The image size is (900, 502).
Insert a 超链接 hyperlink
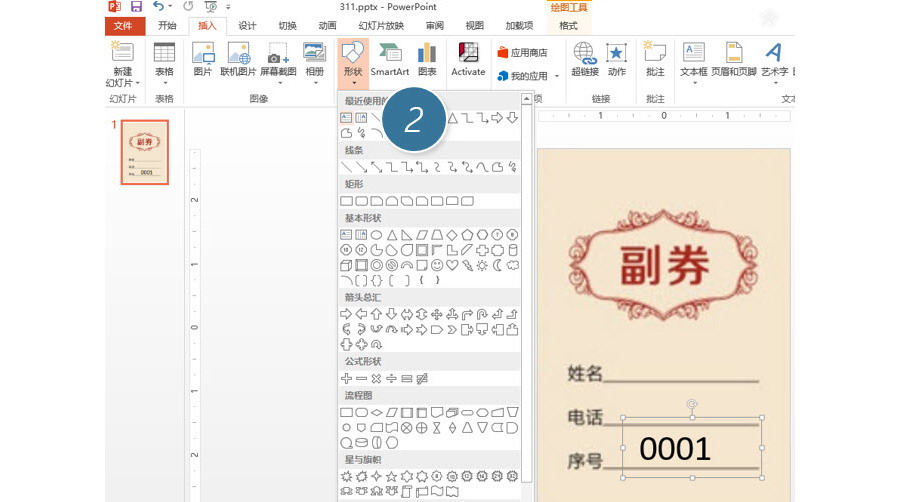[585, 60]
